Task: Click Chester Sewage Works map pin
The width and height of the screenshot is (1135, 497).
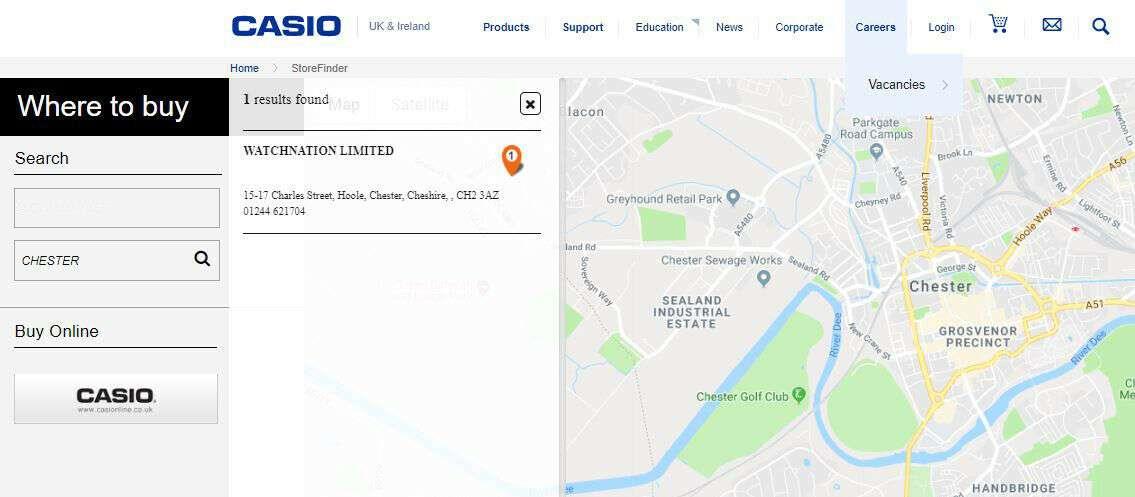Action: pos(764,279)
